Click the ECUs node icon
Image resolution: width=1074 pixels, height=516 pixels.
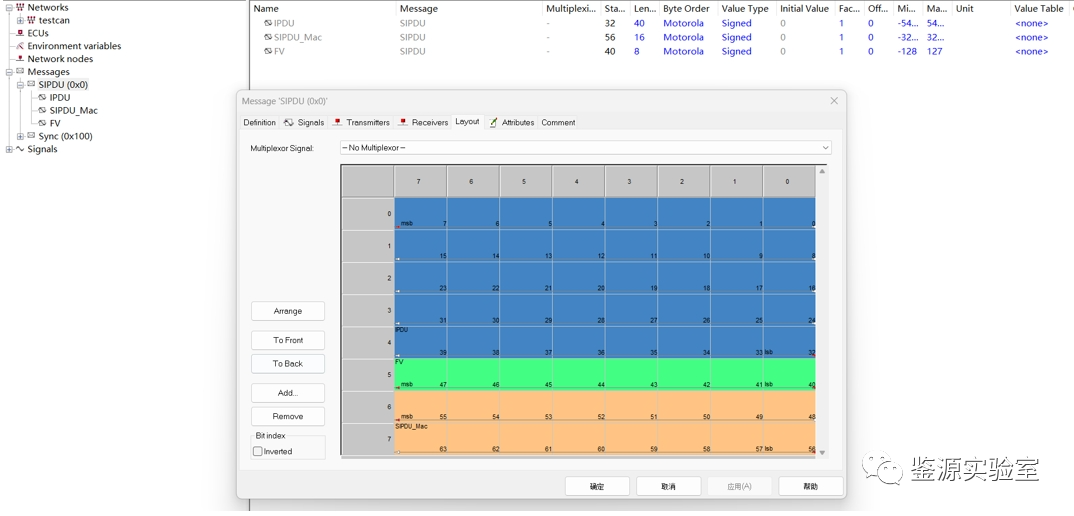(x=20, y=33)
